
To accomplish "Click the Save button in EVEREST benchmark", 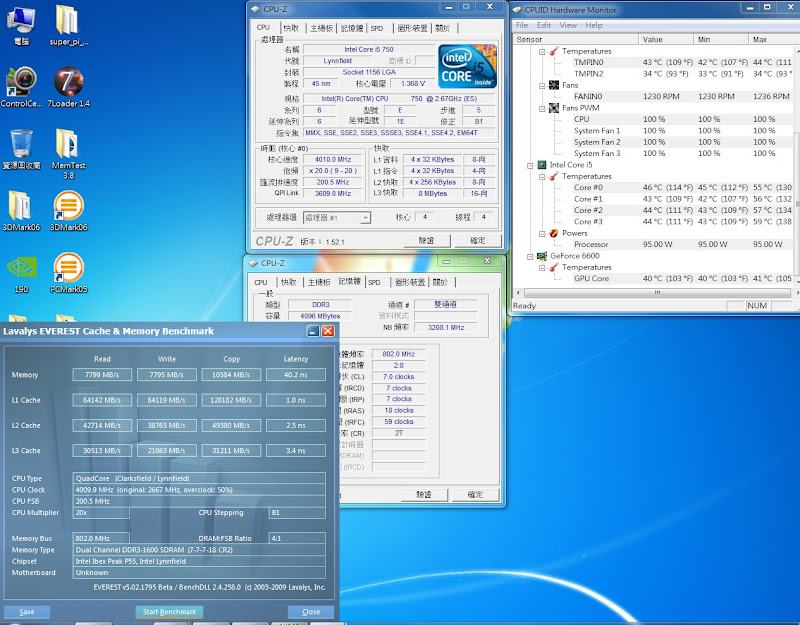I will pyautogui.click(x=27, y=612).
